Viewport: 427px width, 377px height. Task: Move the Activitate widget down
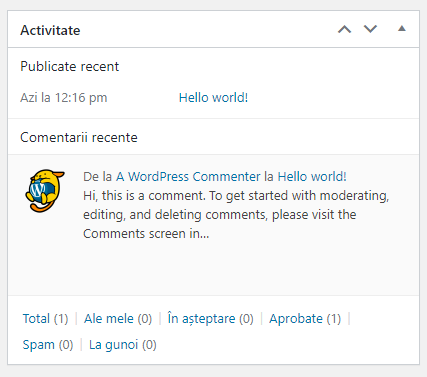[x=370, y=29]
